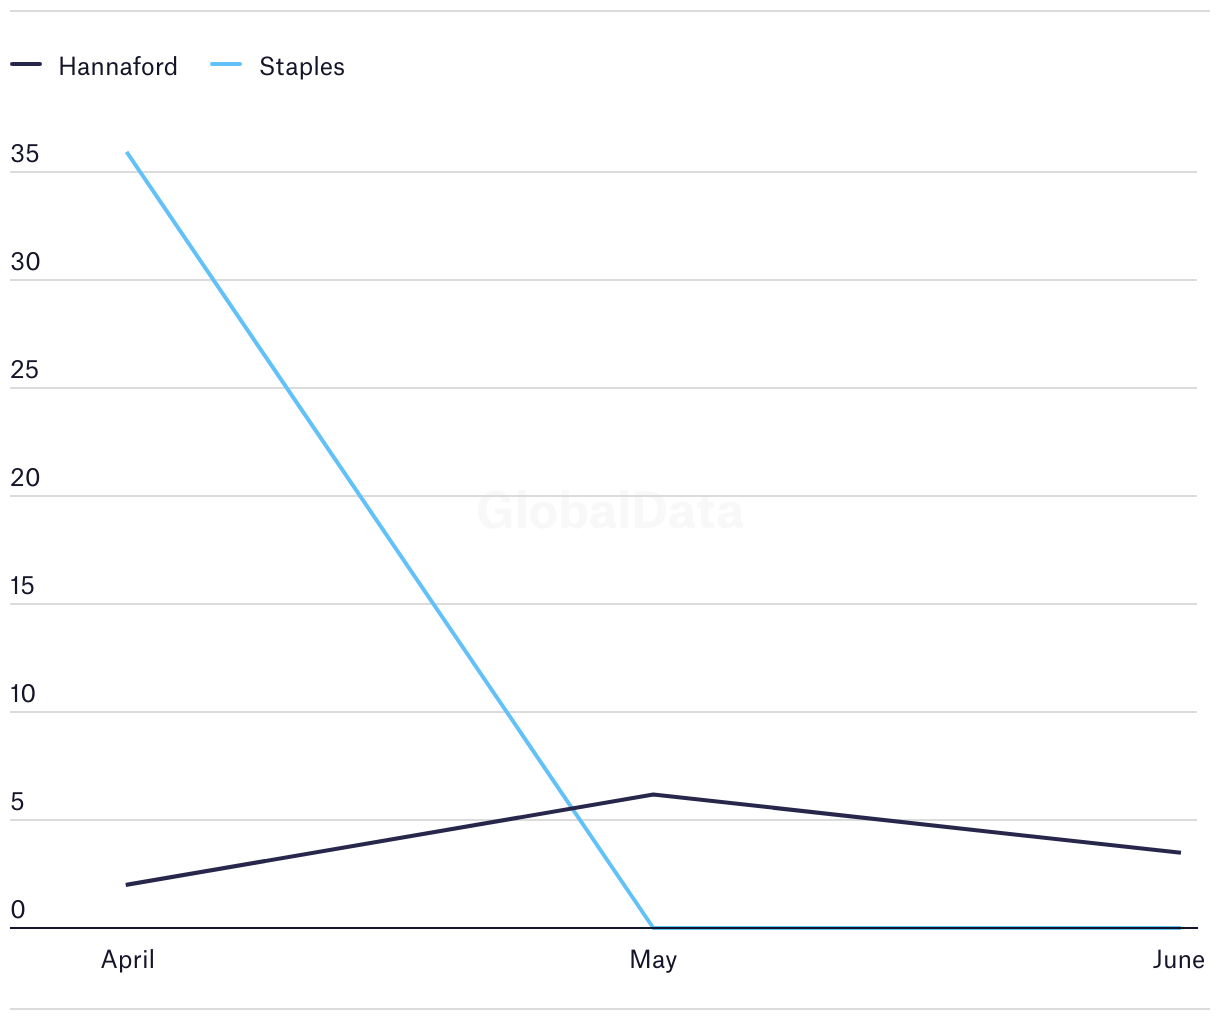
Task: Select the April x-axis label
Action: tap(128, 960)
